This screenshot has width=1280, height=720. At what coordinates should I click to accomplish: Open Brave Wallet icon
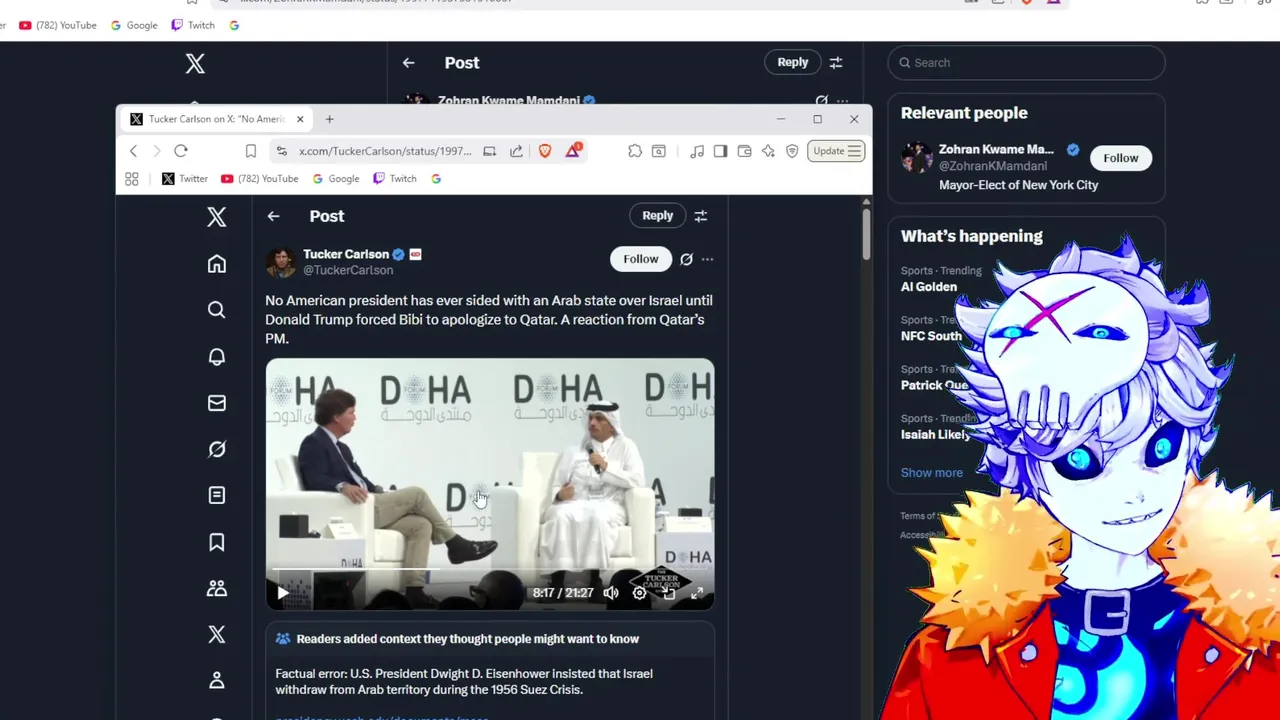point(744,151)
